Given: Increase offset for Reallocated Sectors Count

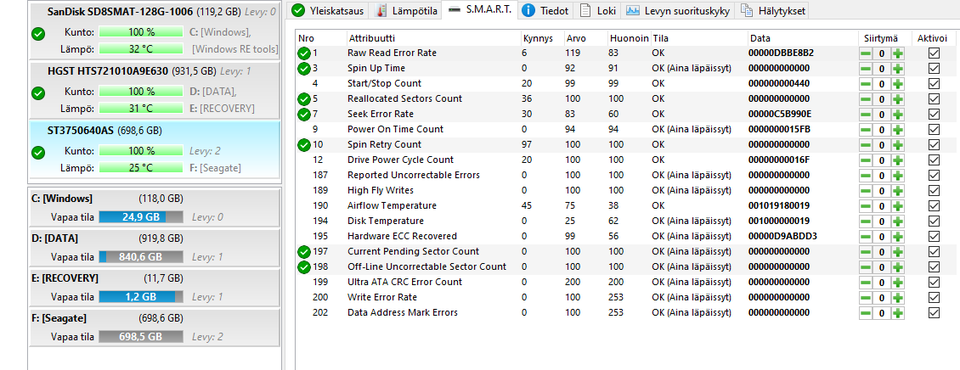Looking at the screenshot, I should pyautogui.click(x=898, y=99).
